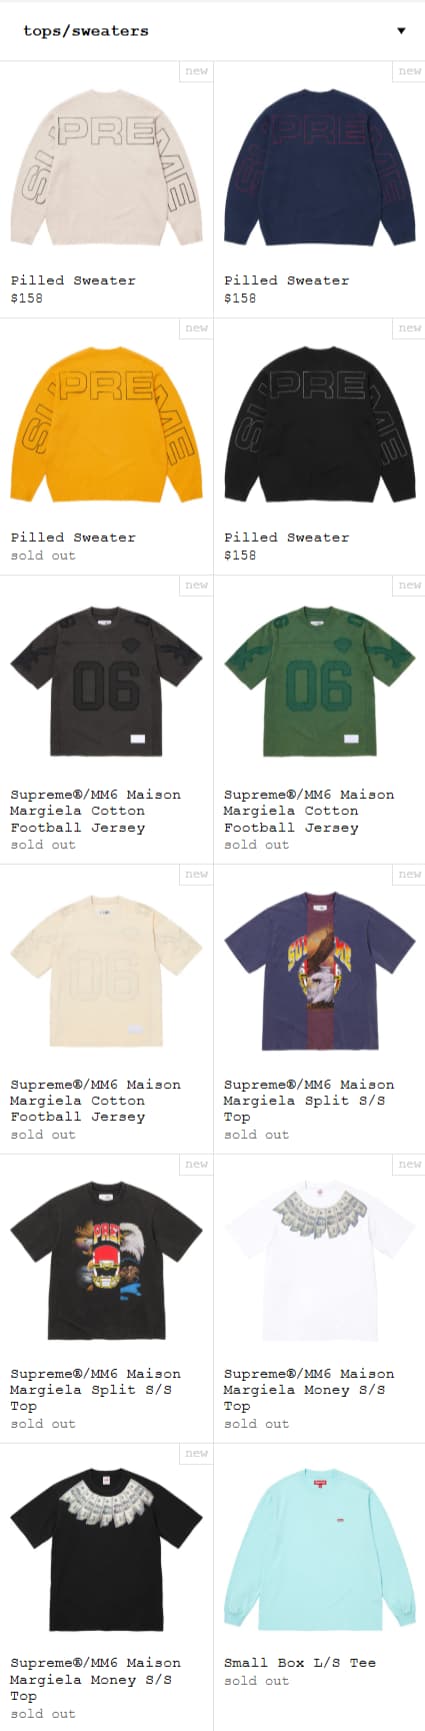Open the tops/sweaters category dropdown

(212, 31)
